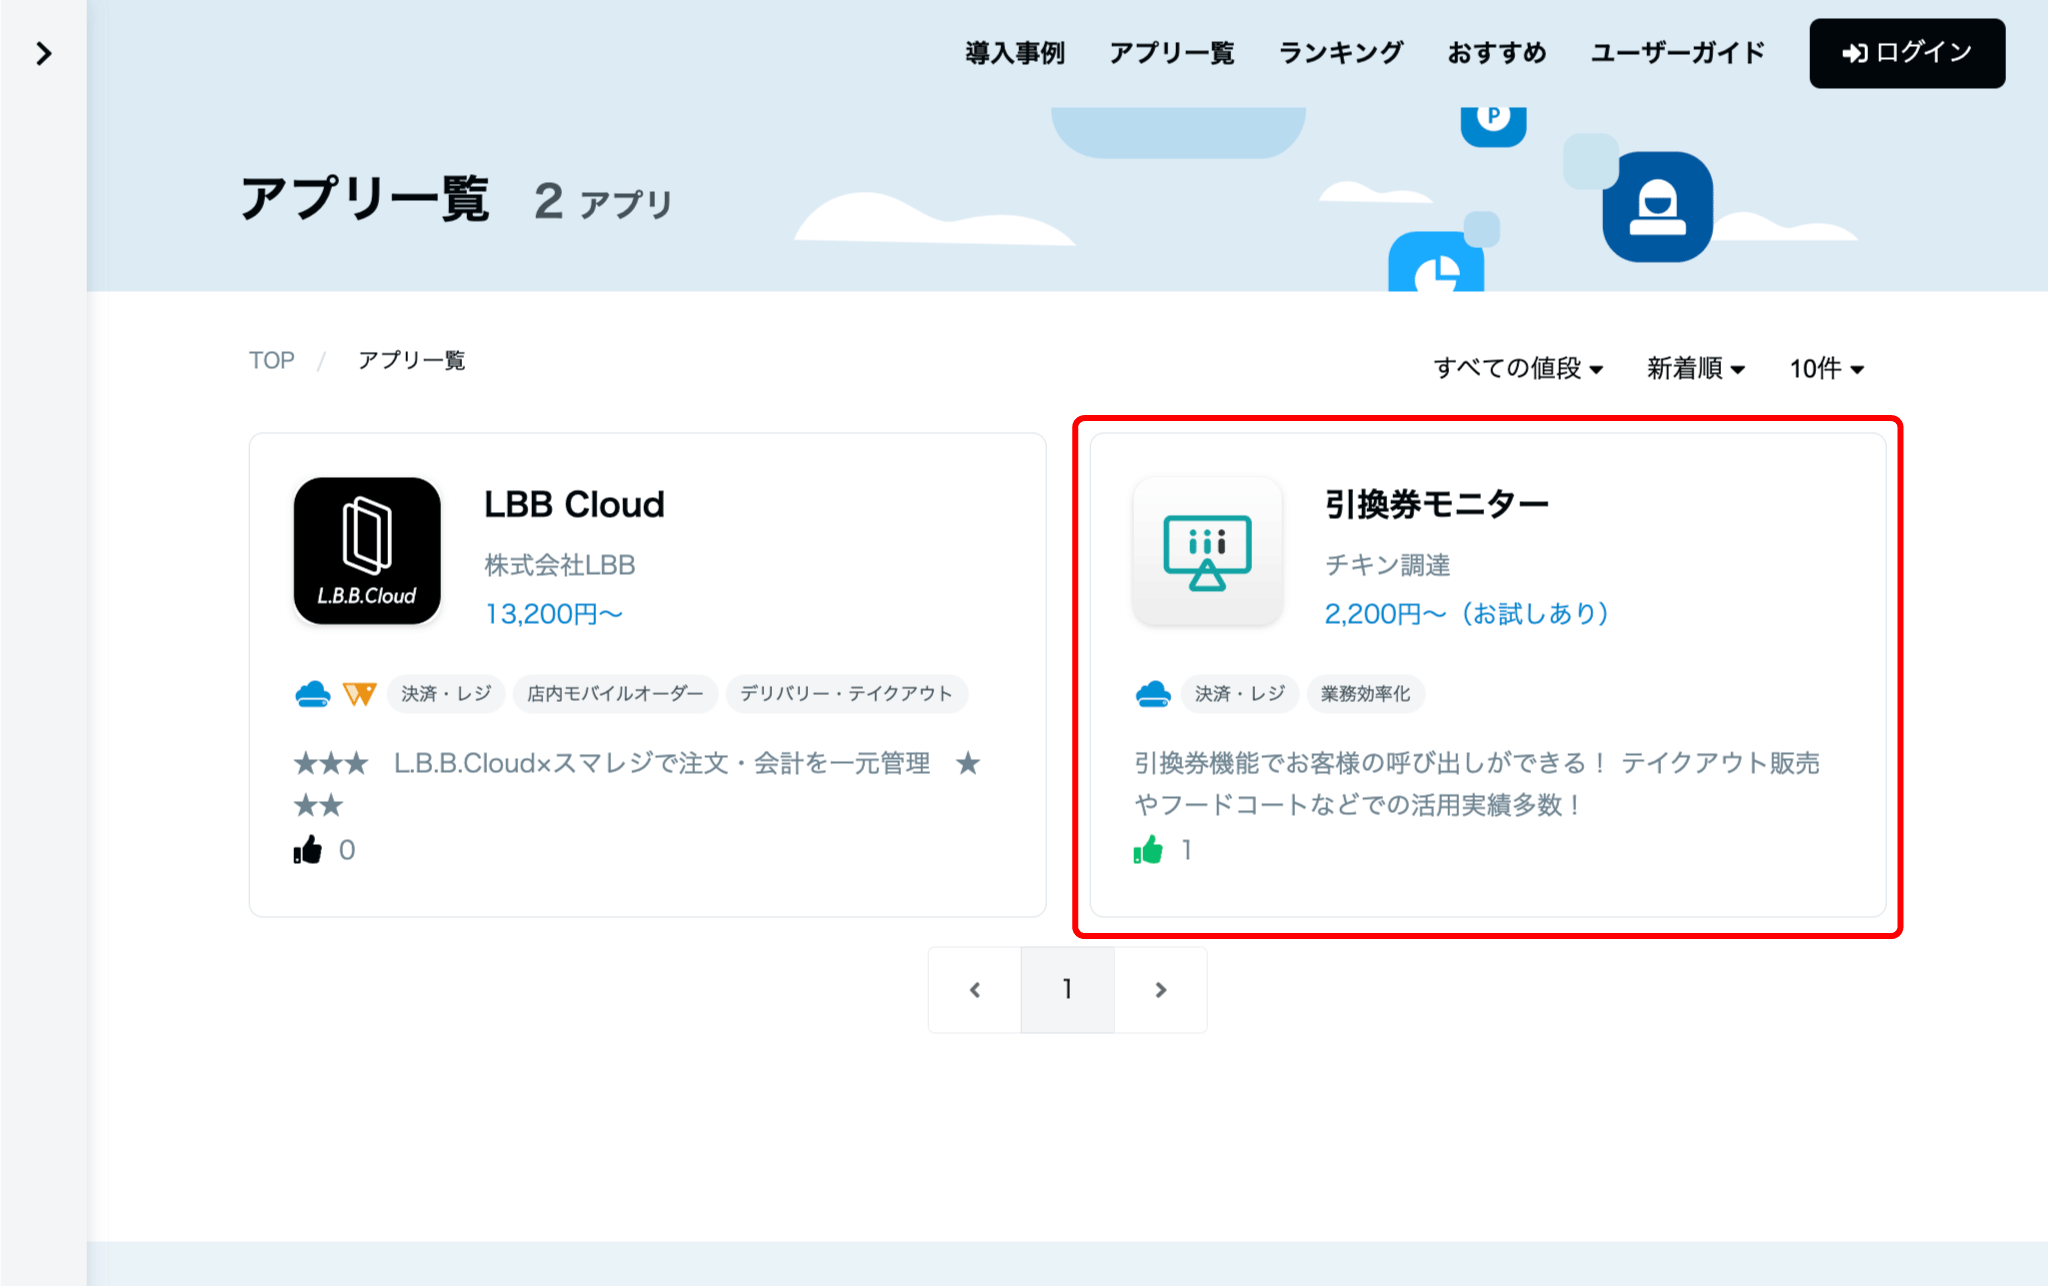Open the 引換券モニター app icon
2048x1286 pixels.
pyautogui.click(x=1208, y=551)
